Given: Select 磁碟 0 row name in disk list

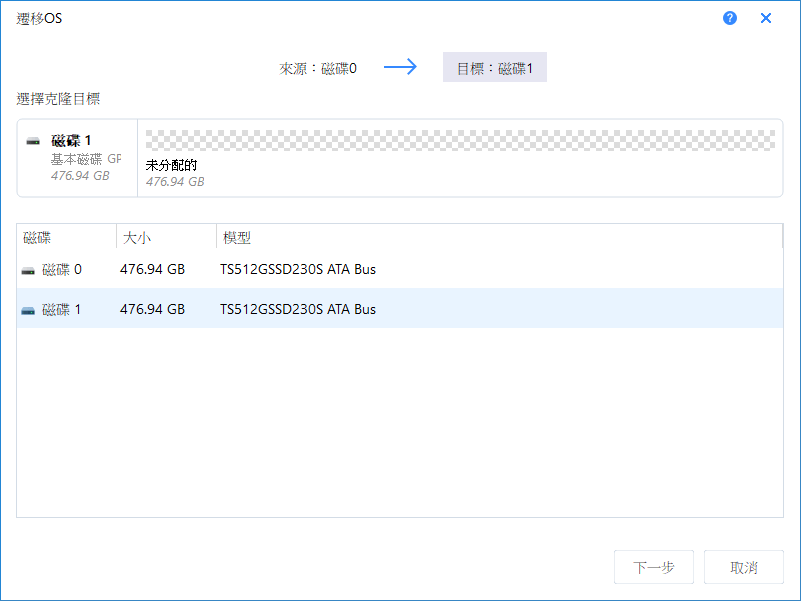Looking at the screenshot, I should pyautogui.click(x=62, y=269).
